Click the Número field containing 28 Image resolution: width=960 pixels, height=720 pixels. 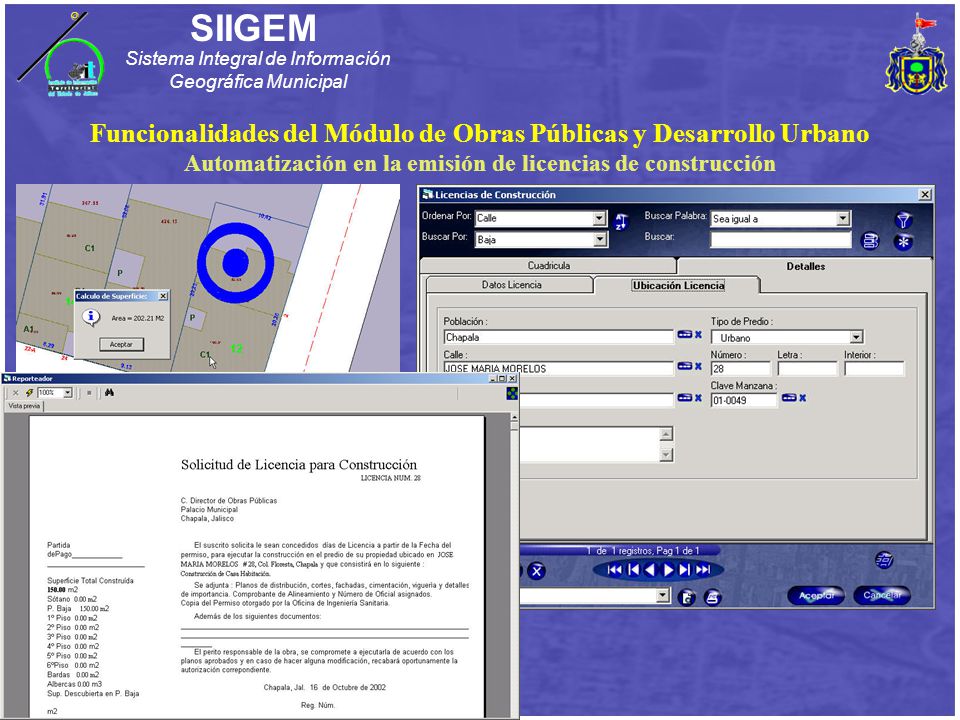click(x=740, y=369)
